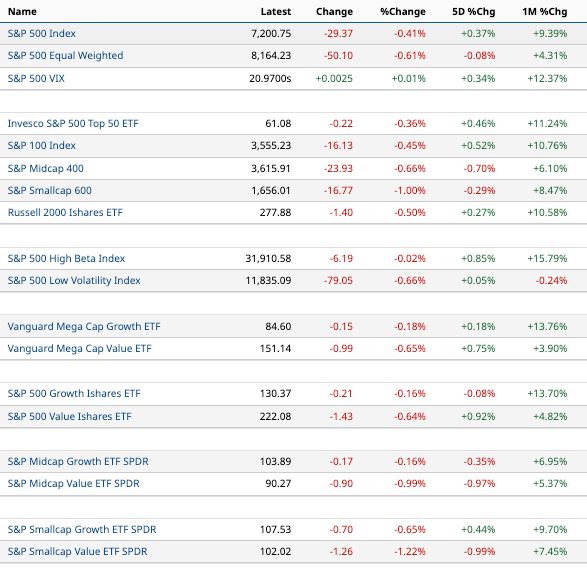Open Vanguard Mega Cap Value ETF
Image resolution: width=587 pixels, height=576 pixels.
(x=79, y=348)
